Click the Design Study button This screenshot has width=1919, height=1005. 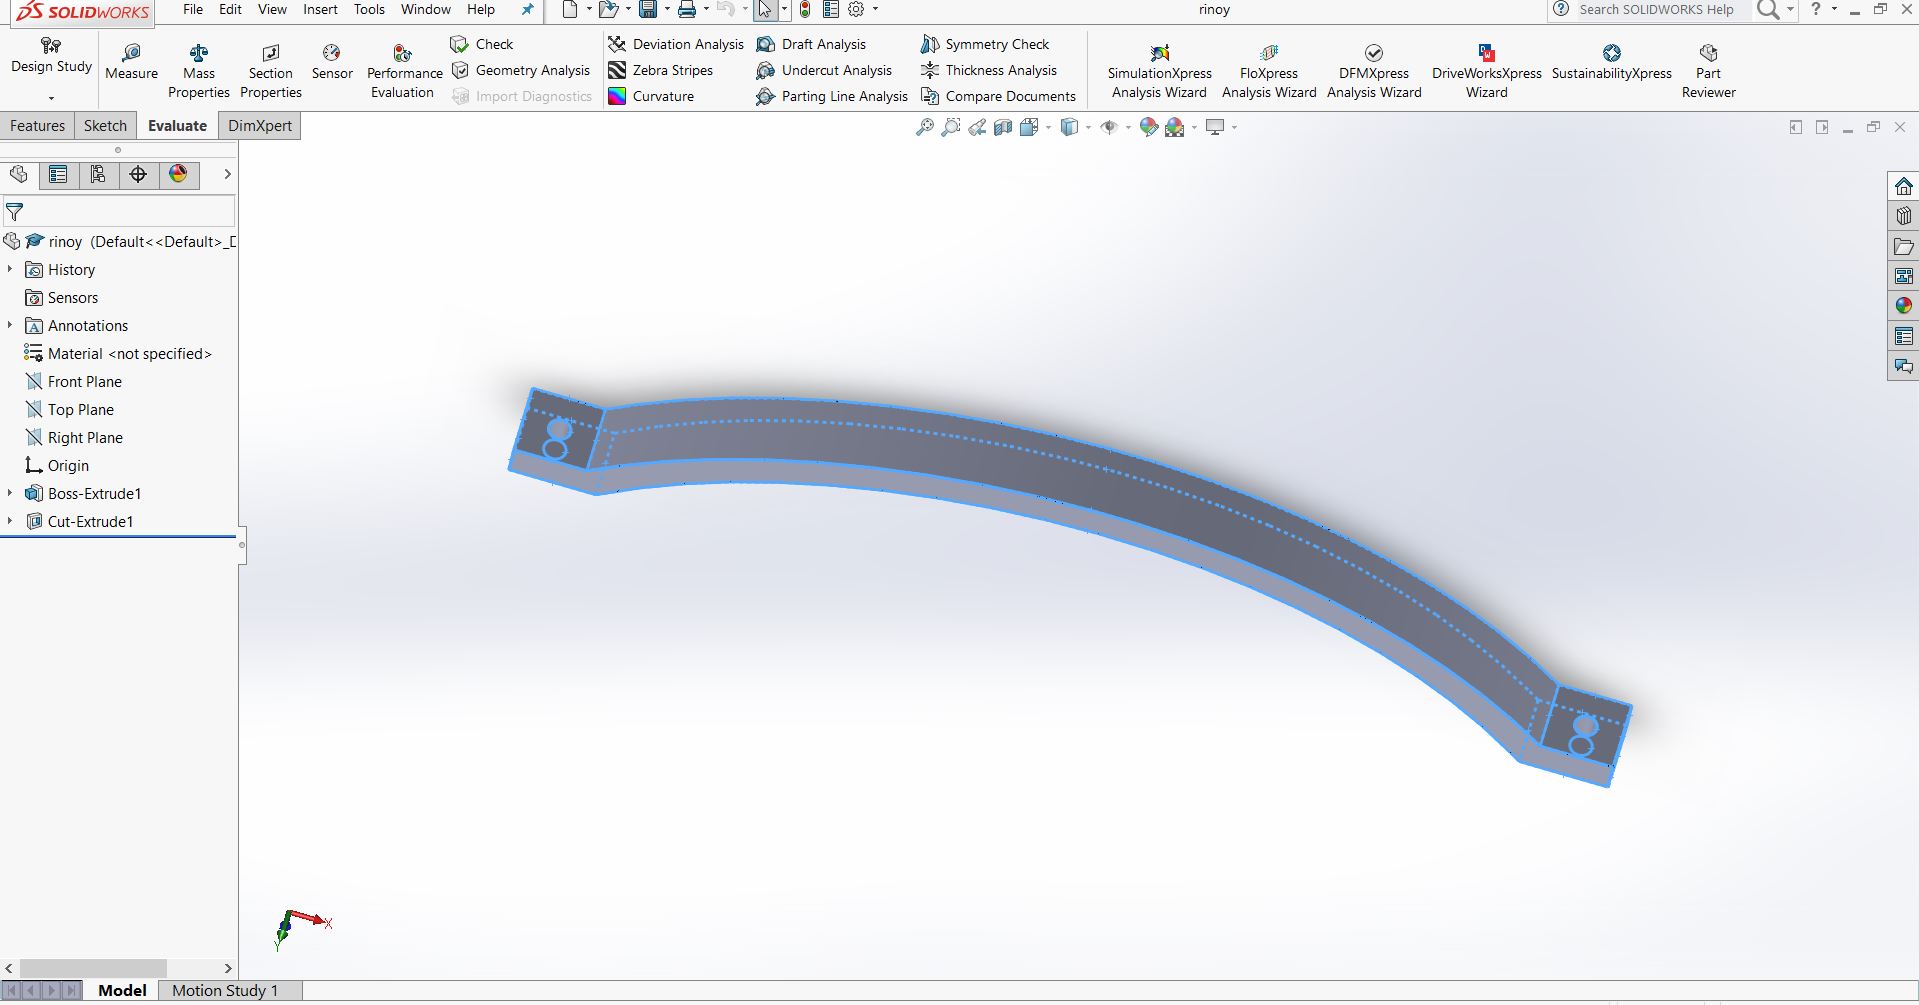51,55
